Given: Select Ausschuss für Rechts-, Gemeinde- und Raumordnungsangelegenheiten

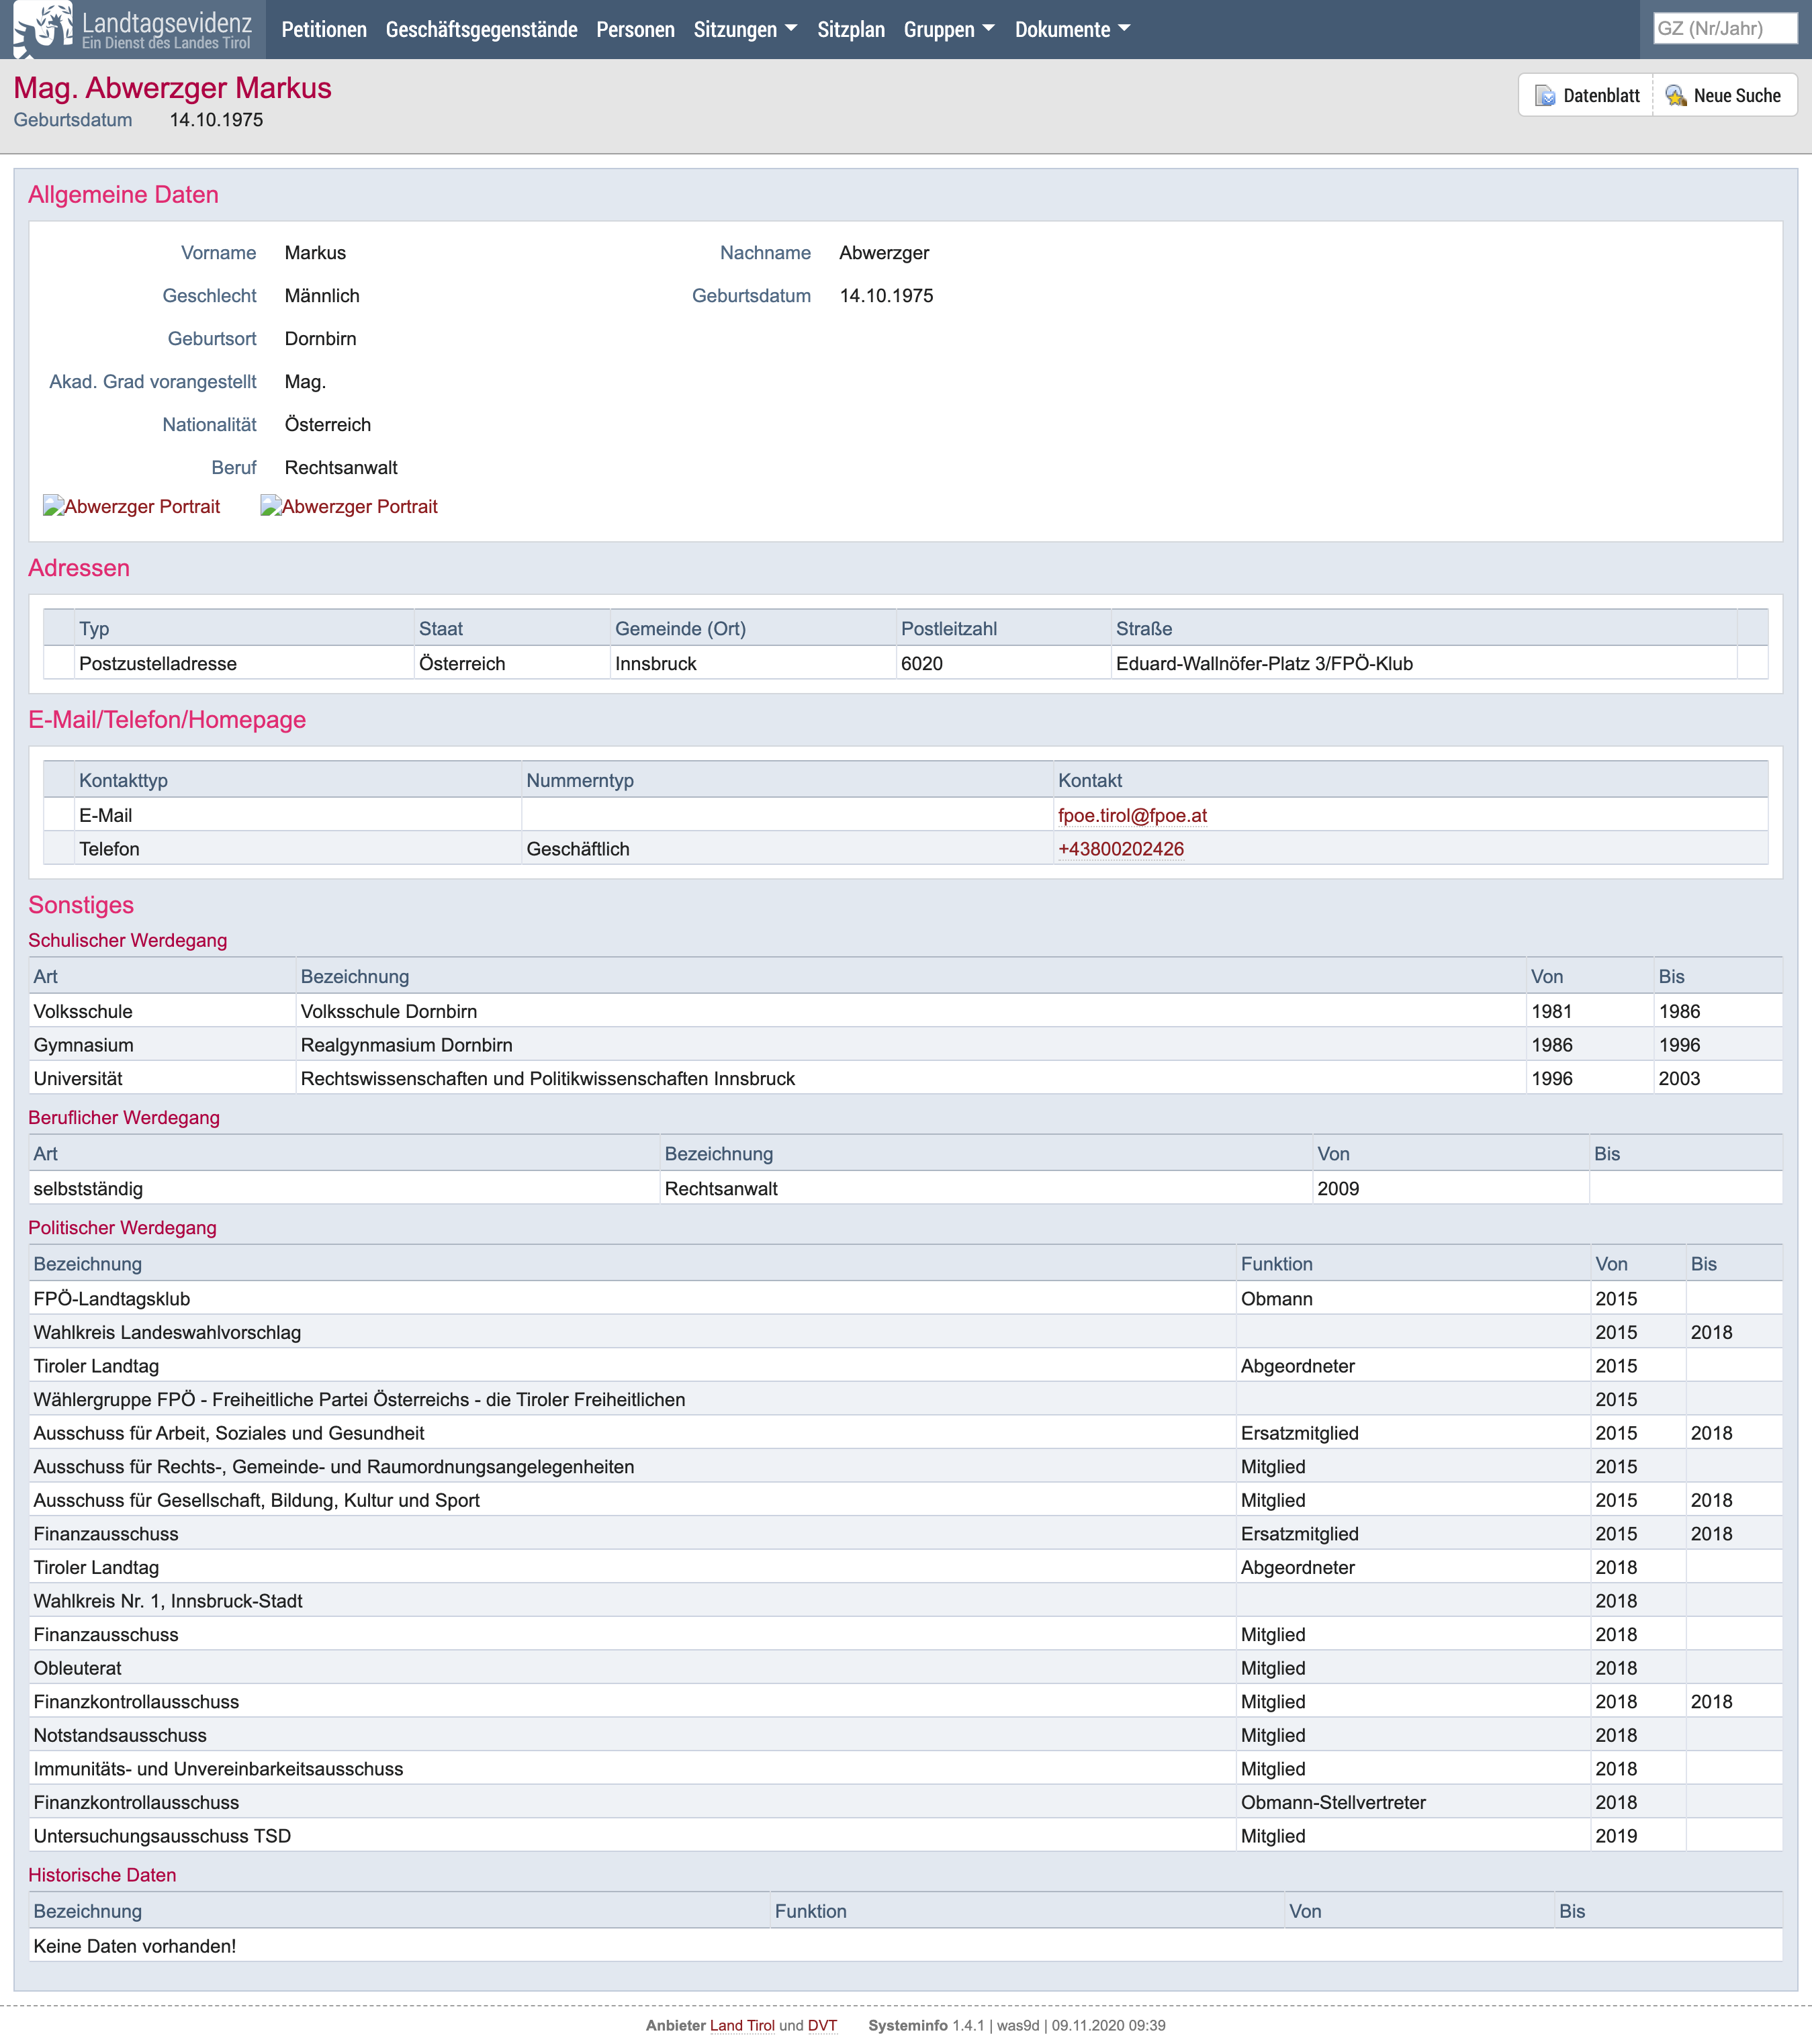Looking at the screenshot, I should pyautogui.click(x=905, y=1467).
